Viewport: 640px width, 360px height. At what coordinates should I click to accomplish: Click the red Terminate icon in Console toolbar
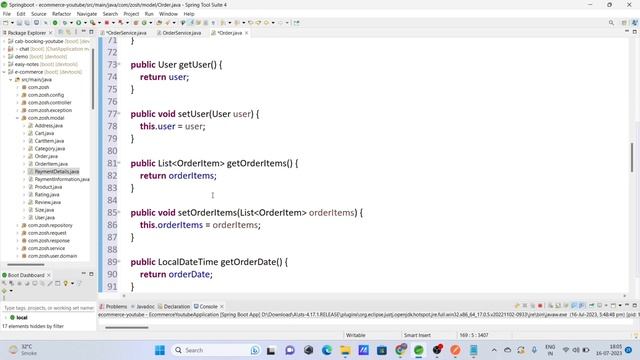click(x=540, y=305)
